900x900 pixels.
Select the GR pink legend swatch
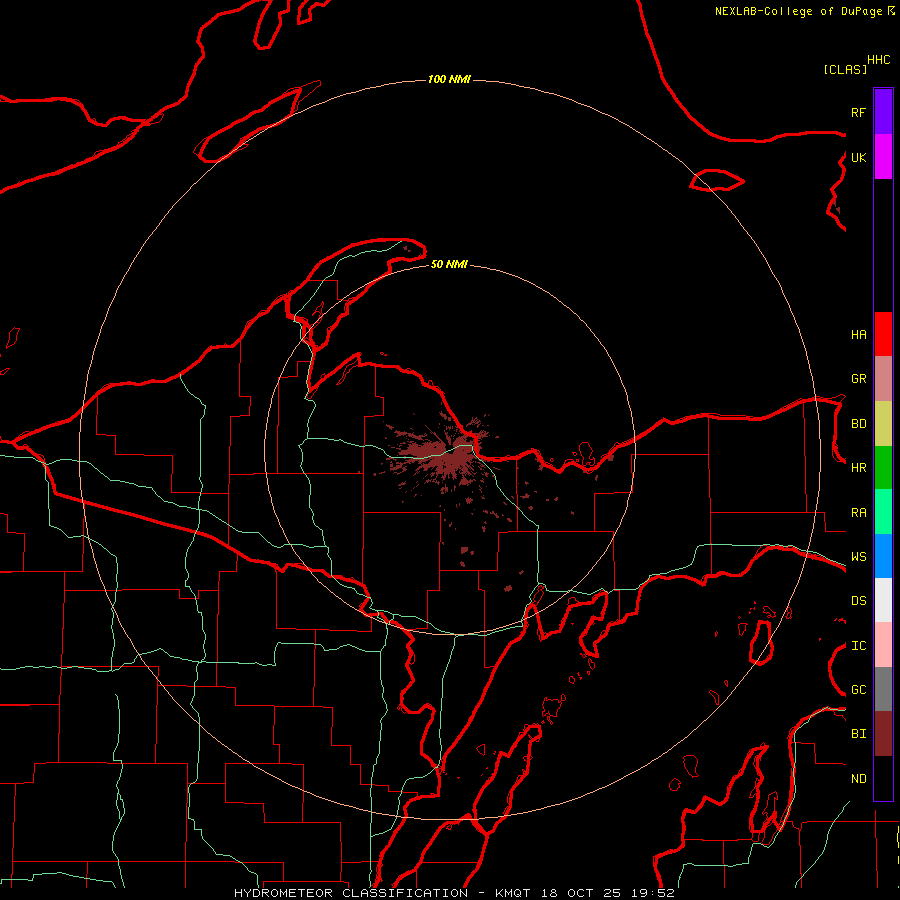tap(883, 379)
